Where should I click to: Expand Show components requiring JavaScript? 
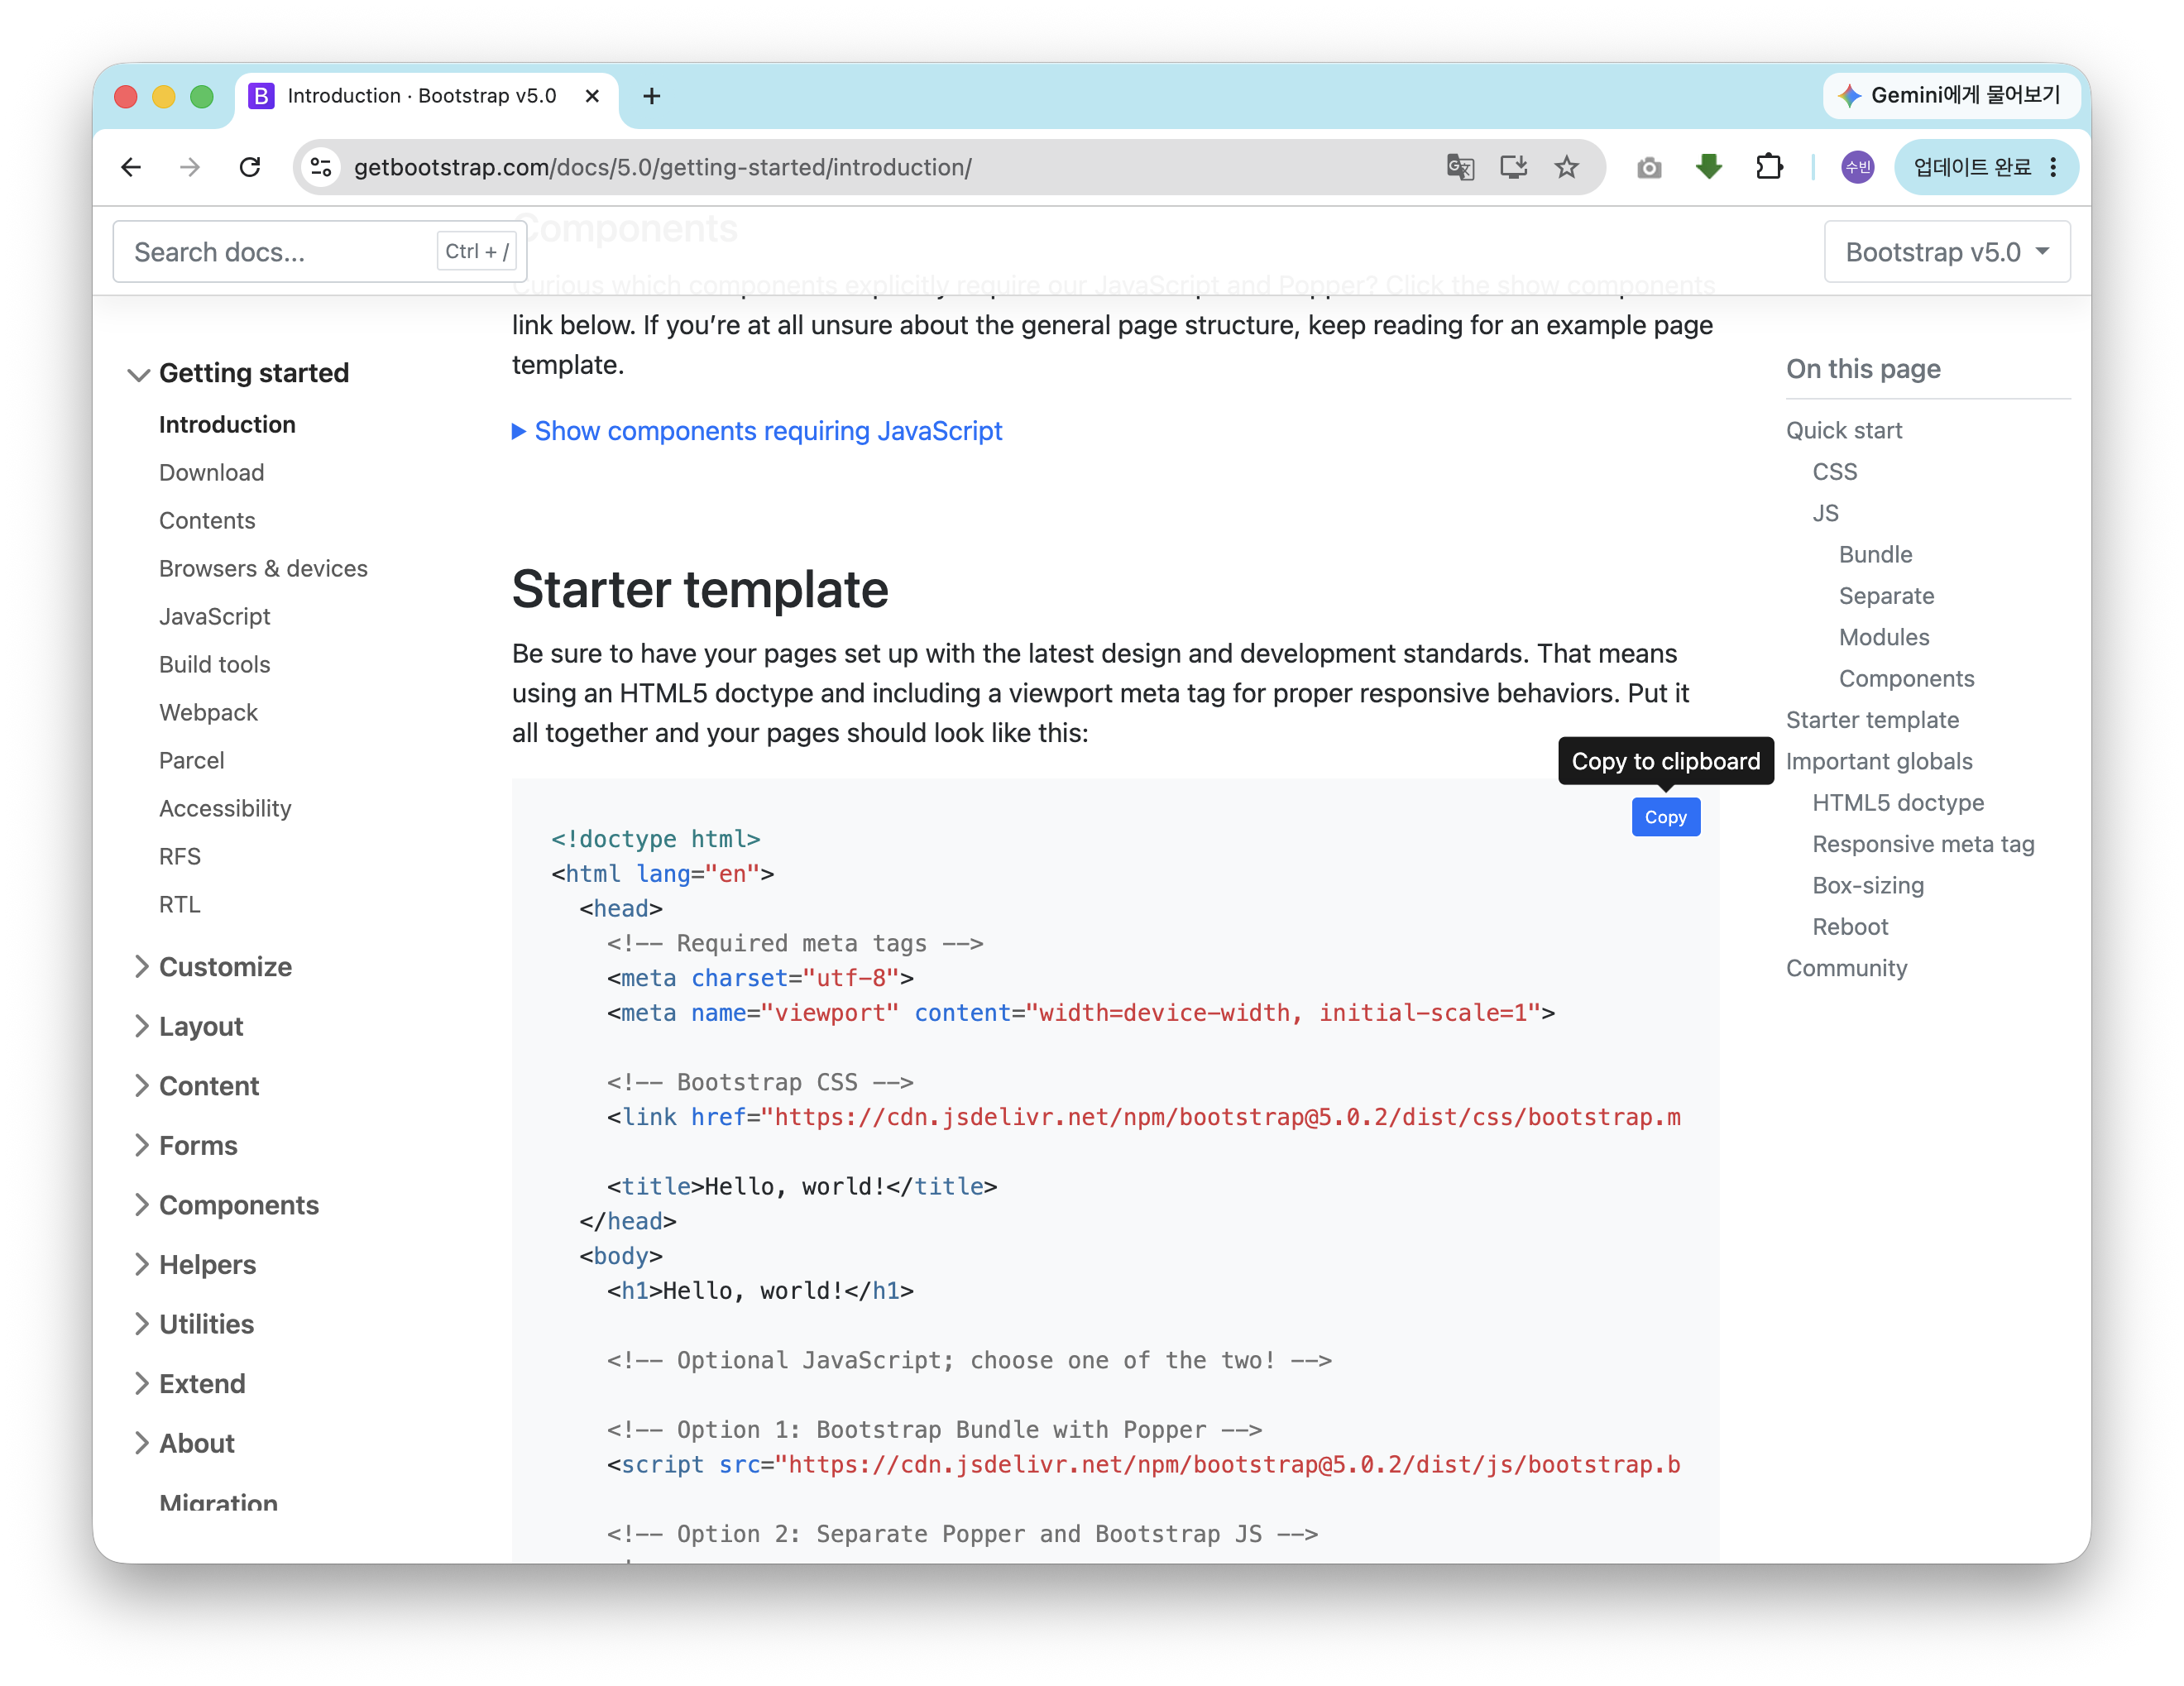(x=757, y=431)
